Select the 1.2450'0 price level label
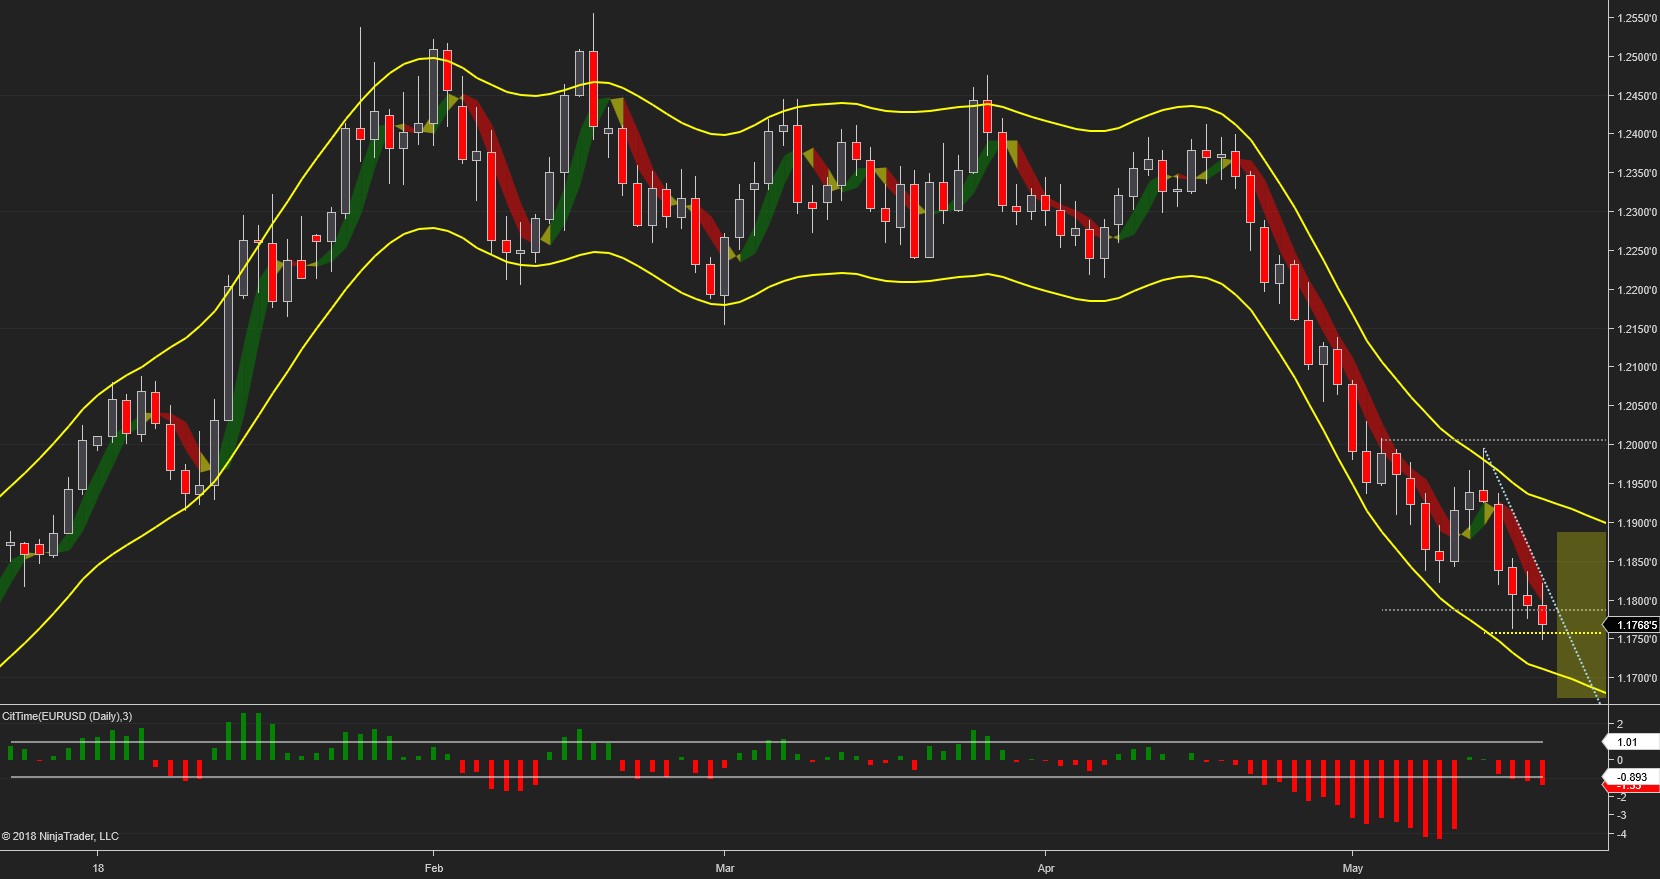1660x879 pixels. click(1637, 96)
